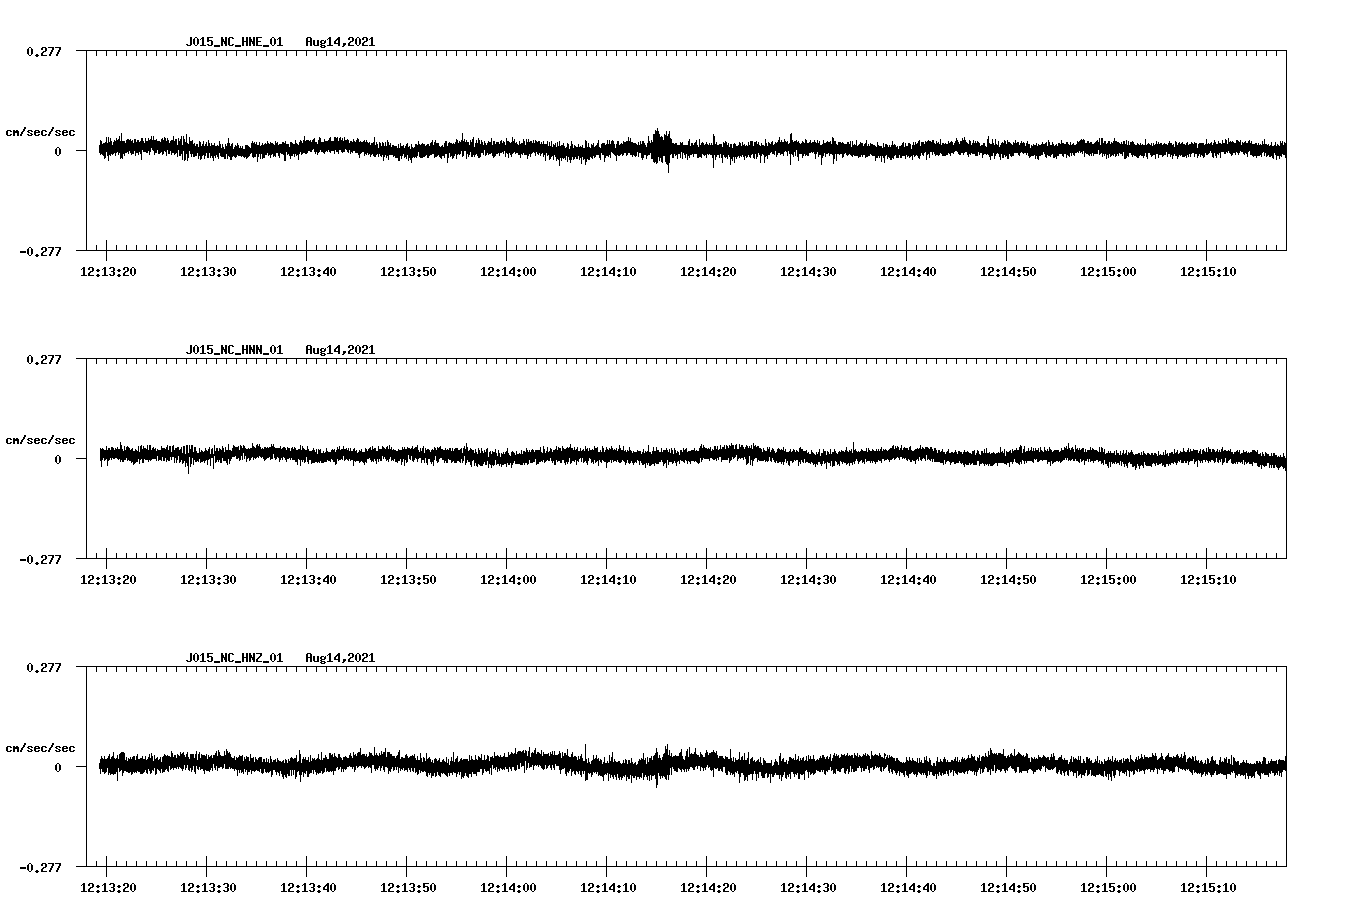Click the 0.277 upper limit on HNE plot
The height and width of the screenshot is (924, 1358).
tap(43, 51)
